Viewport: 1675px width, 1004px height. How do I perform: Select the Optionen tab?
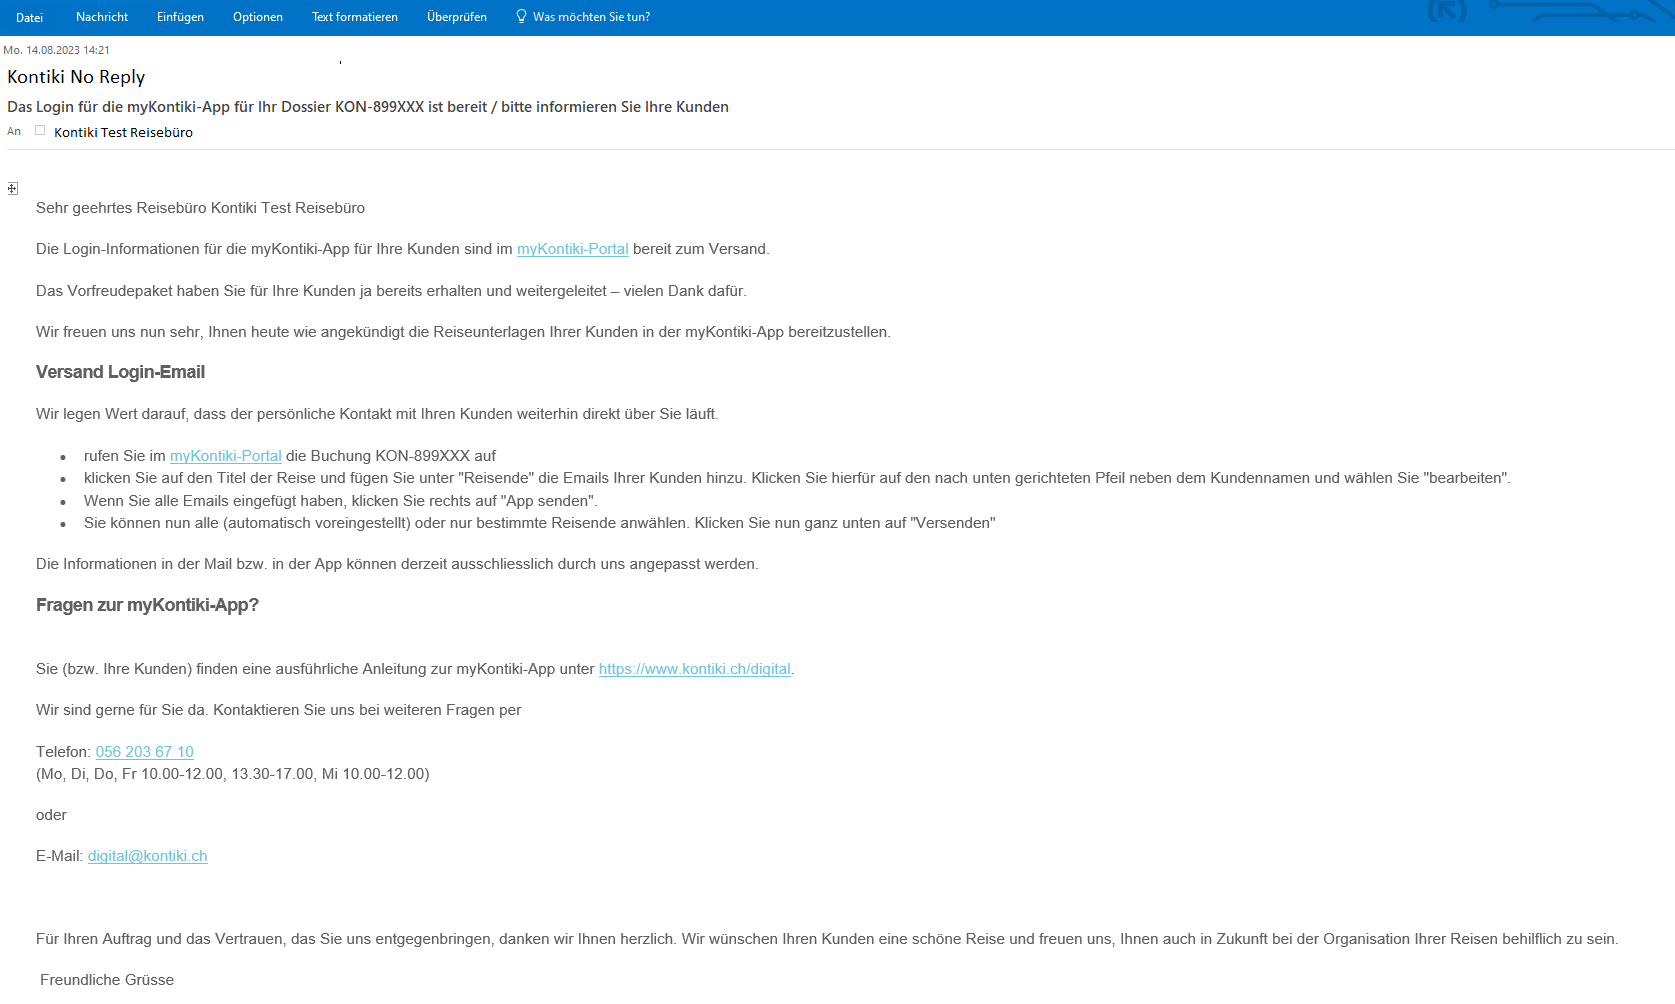[x=258, y=17]
